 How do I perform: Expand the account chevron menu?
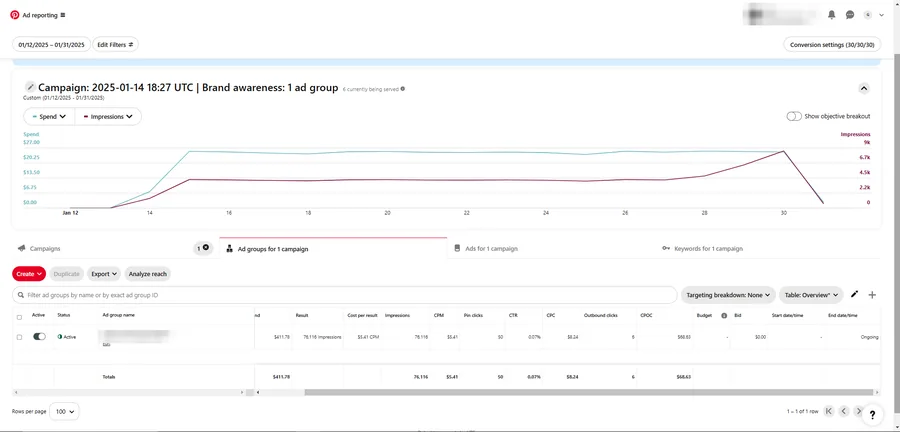tap(882, 15)
